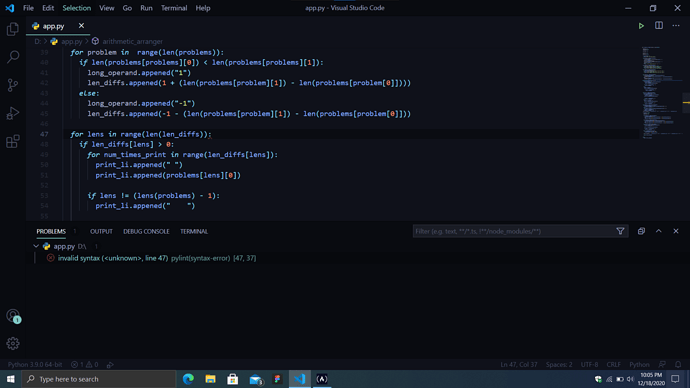This screenshot has width=690, height=388.
Task: Switch to the TERMINAL panel tab
Action: tap(194, 231)
